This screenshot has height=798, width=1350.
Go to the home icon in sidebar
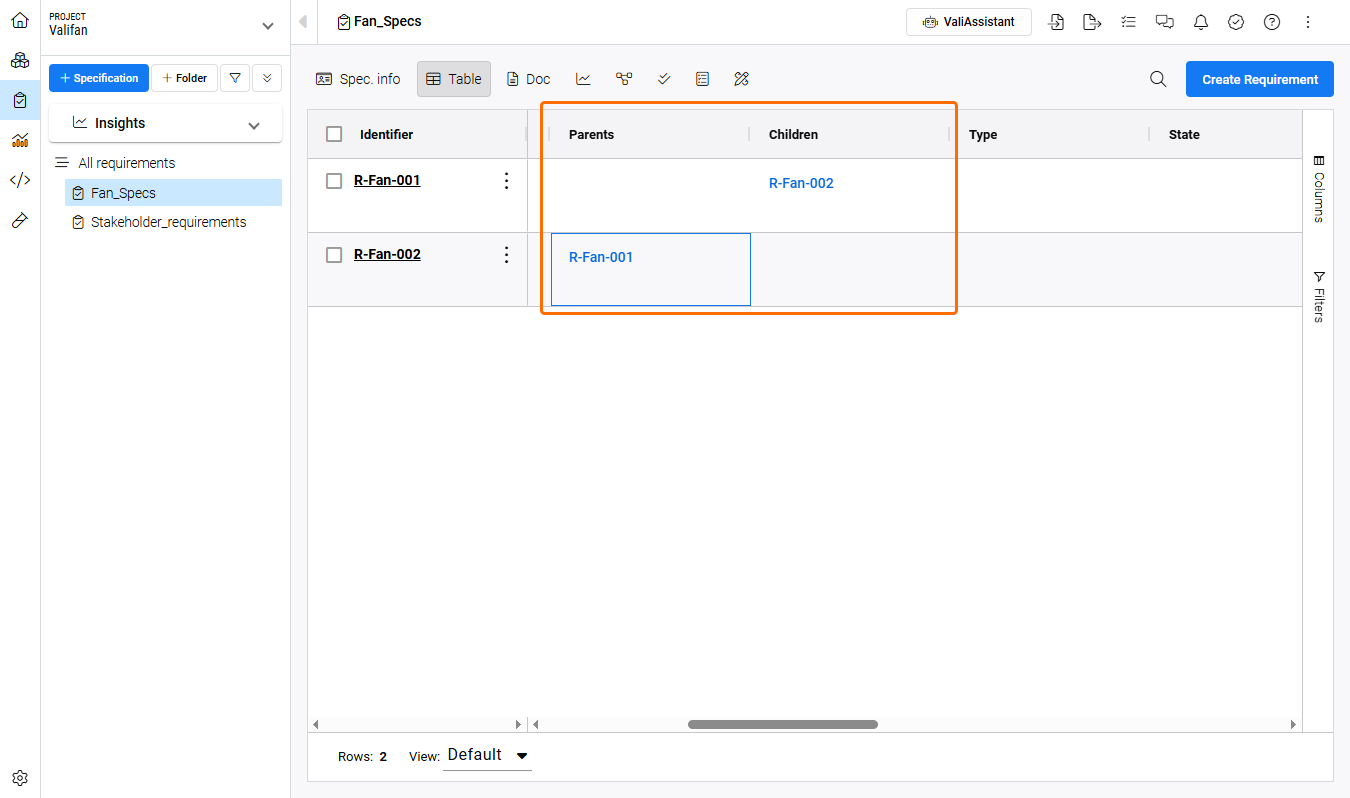[20, 20]
